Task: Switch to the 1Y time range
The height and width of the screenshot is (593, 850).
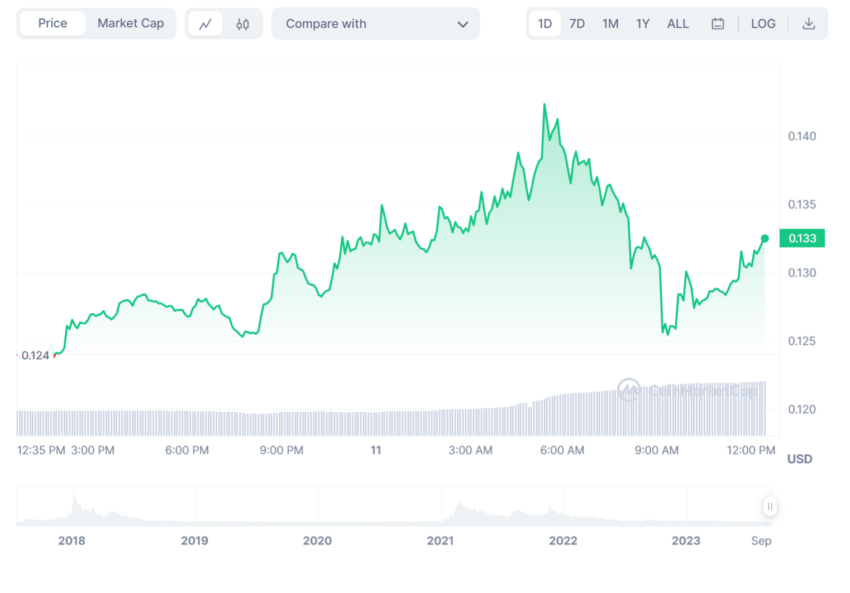Action: pyautogui.click(x=642, y=24)
